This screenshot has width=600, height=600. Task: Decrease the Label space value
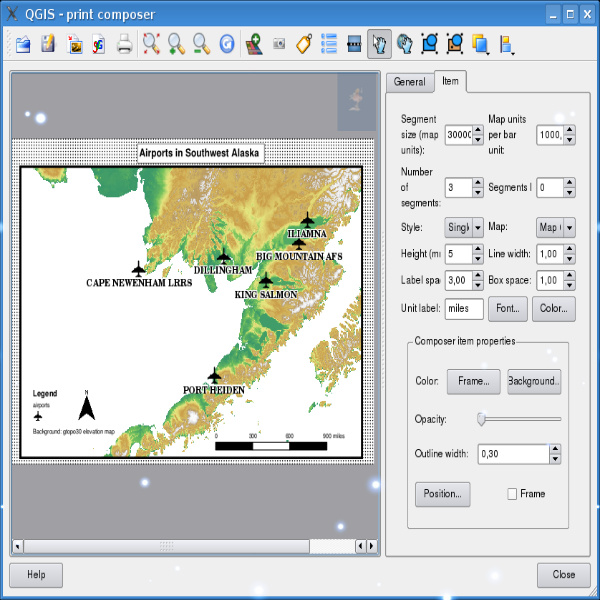click(478, 285)
